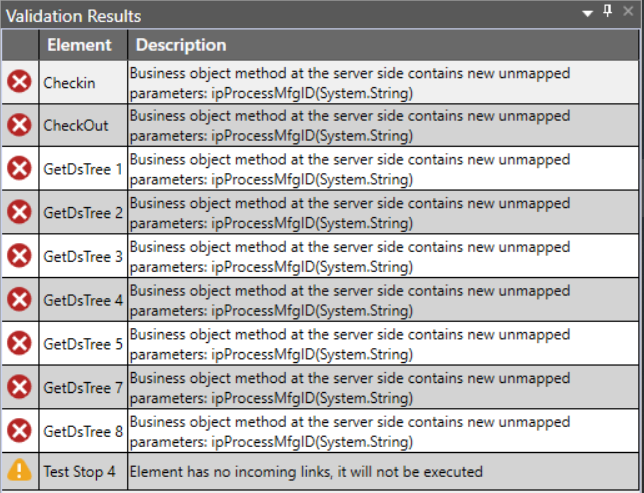The width and height of the screenshot is (644, 493).
Task: Click the Checkin error description text
Action: click(349, 83)
